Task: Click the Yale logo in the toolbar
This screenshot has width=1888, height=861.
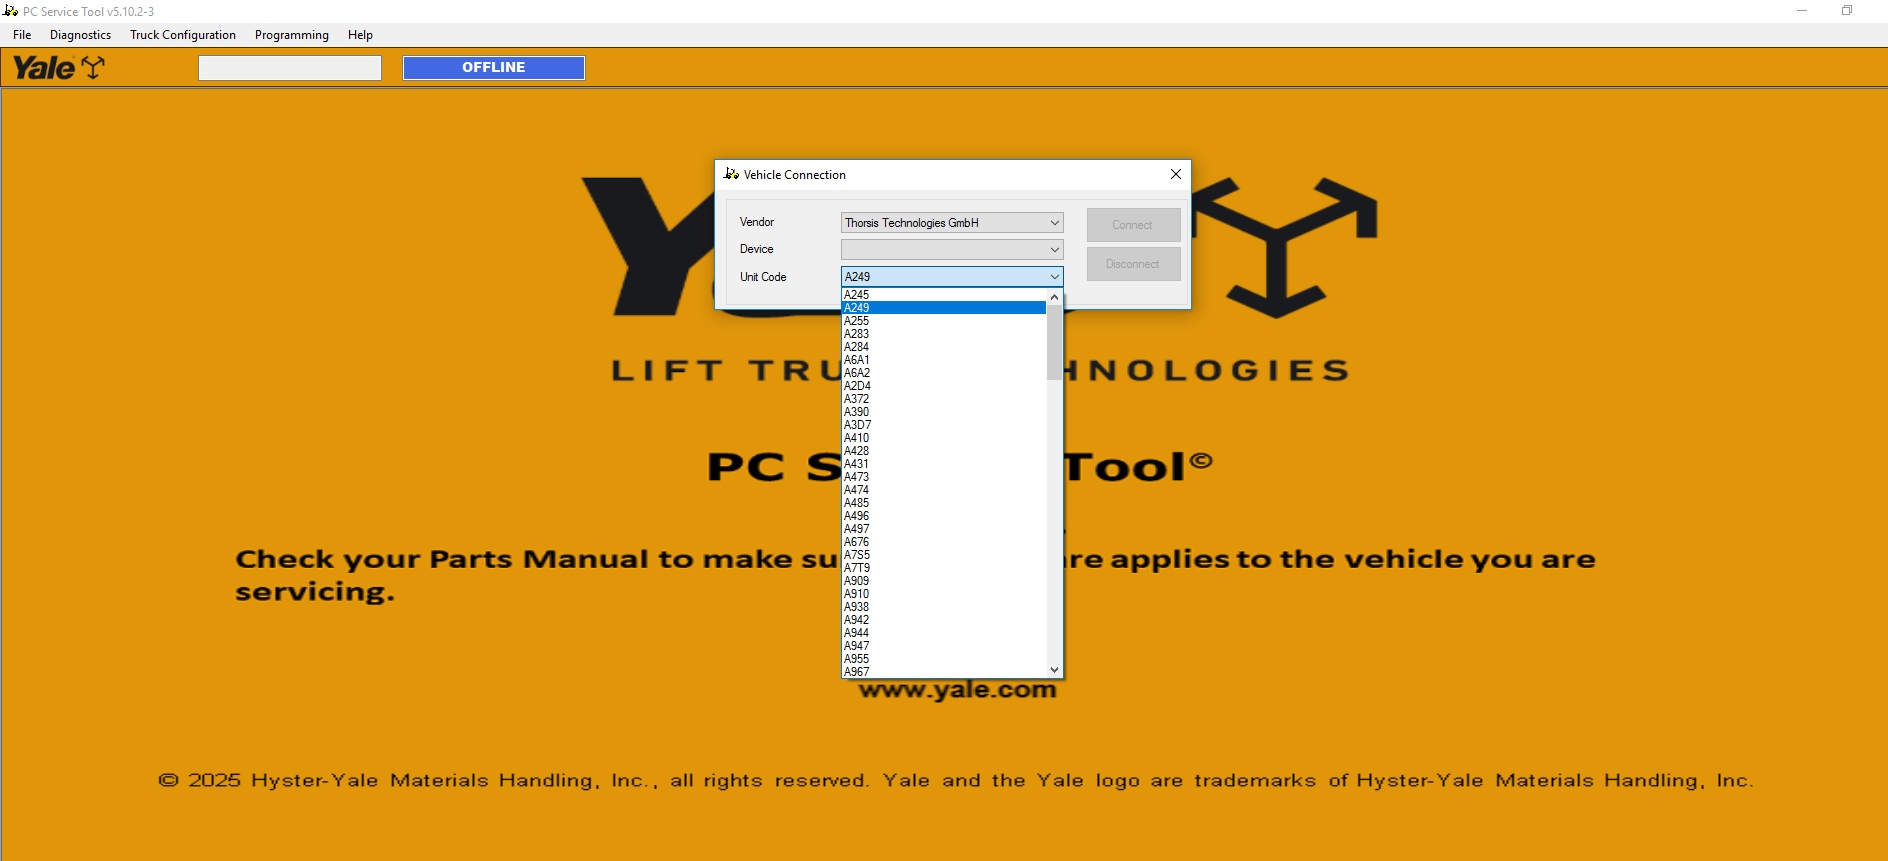Action: coord(58,68)
